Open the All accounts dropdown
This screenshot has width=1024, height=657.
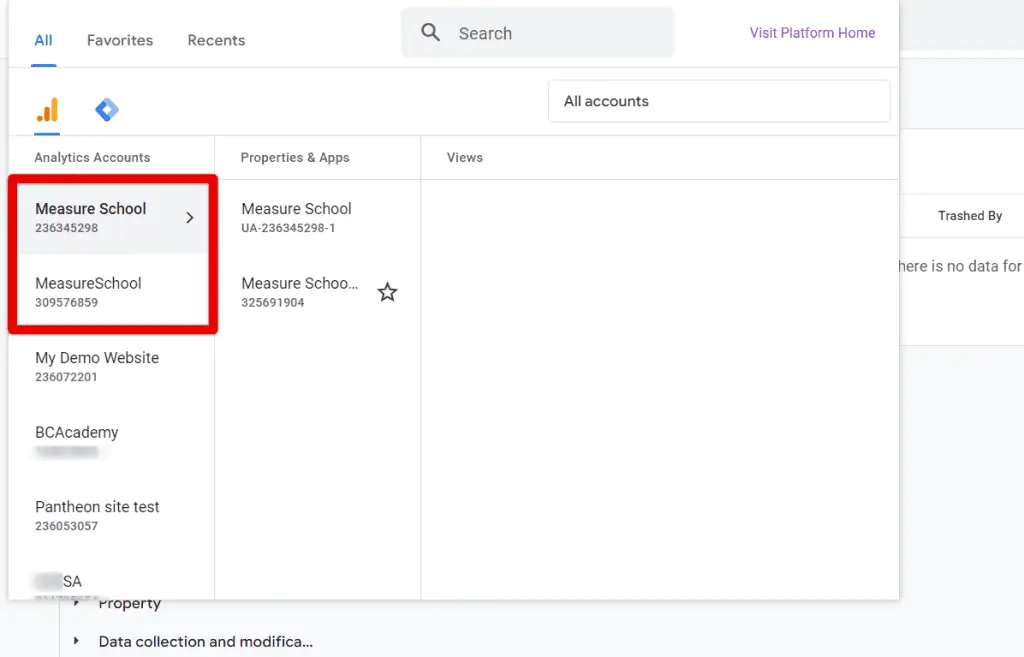tap(718, 101)
